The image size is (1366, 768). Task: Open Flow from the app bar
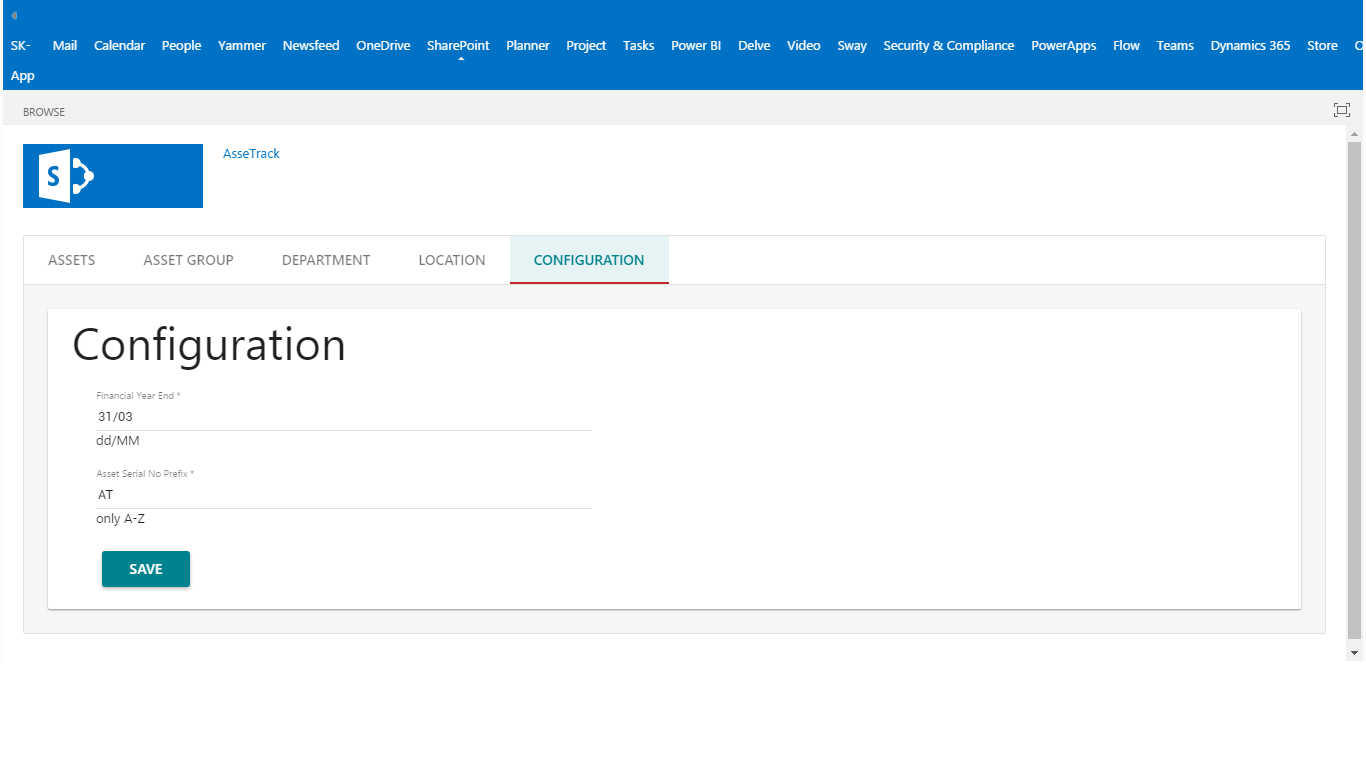(x=1126, y=45)
